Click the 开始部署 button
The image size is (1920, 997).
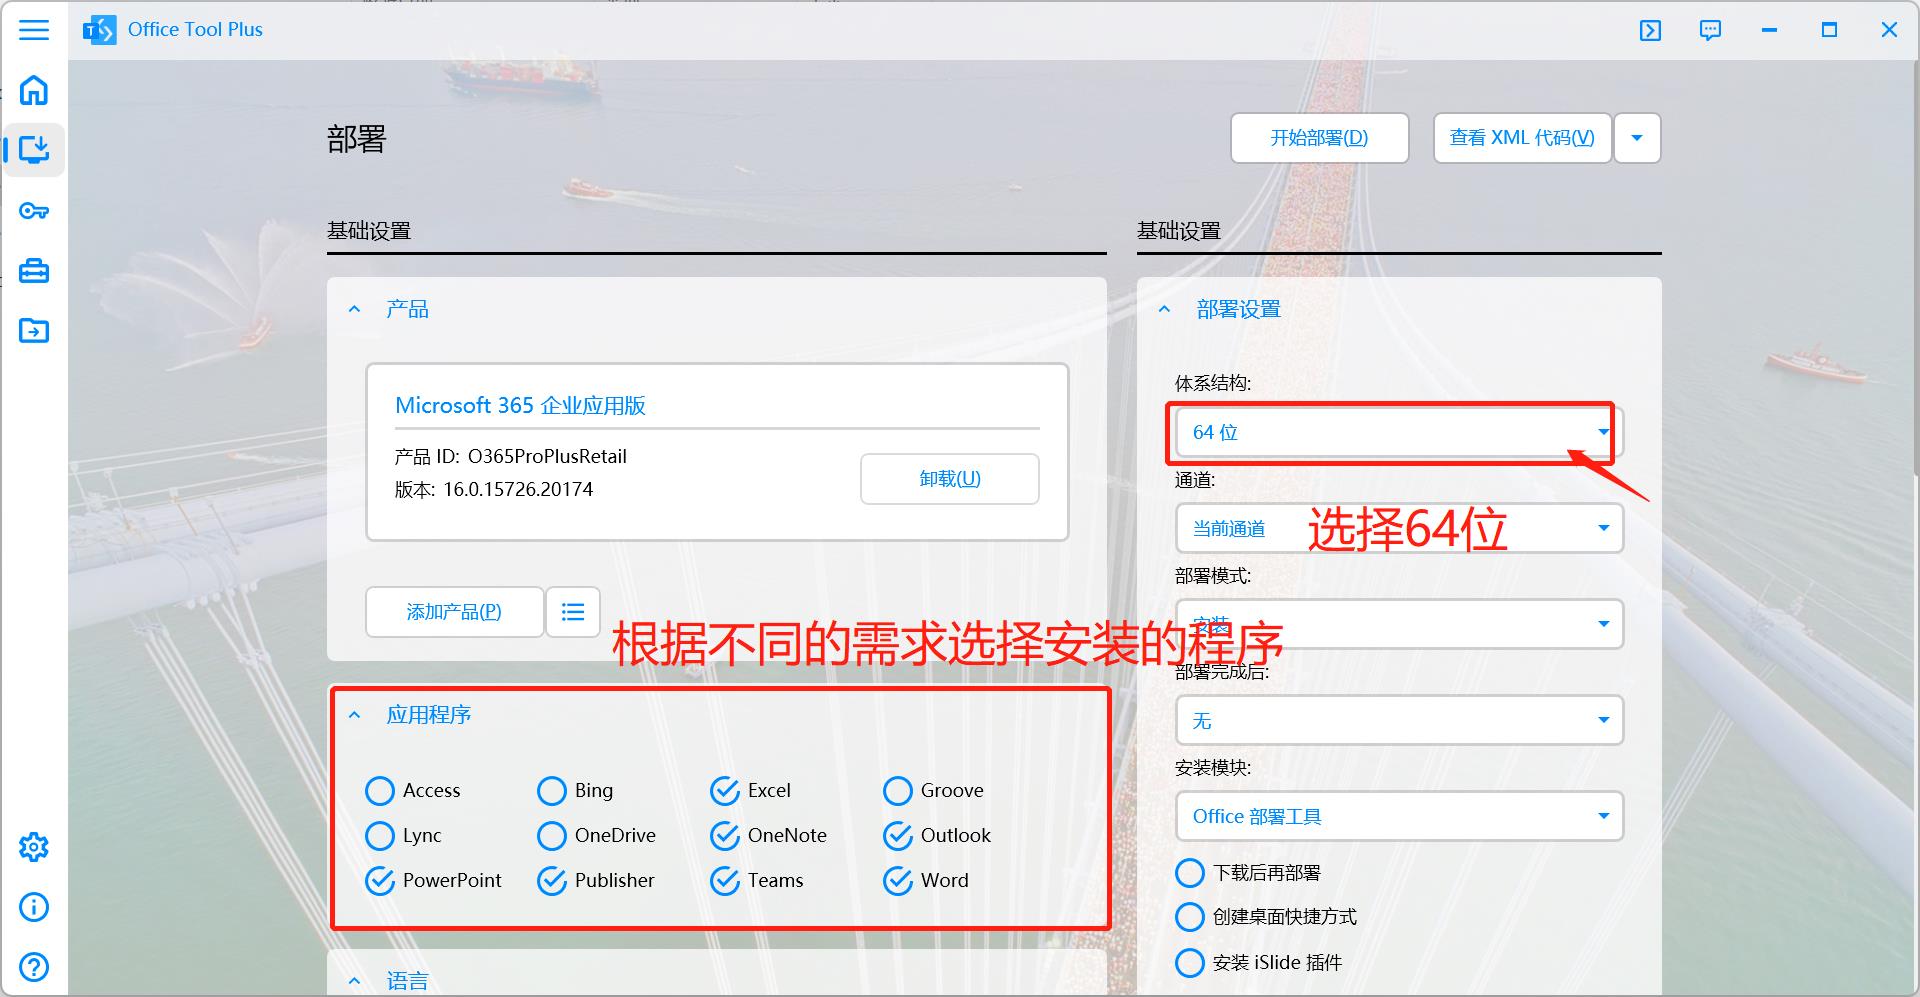(1319, 138)
